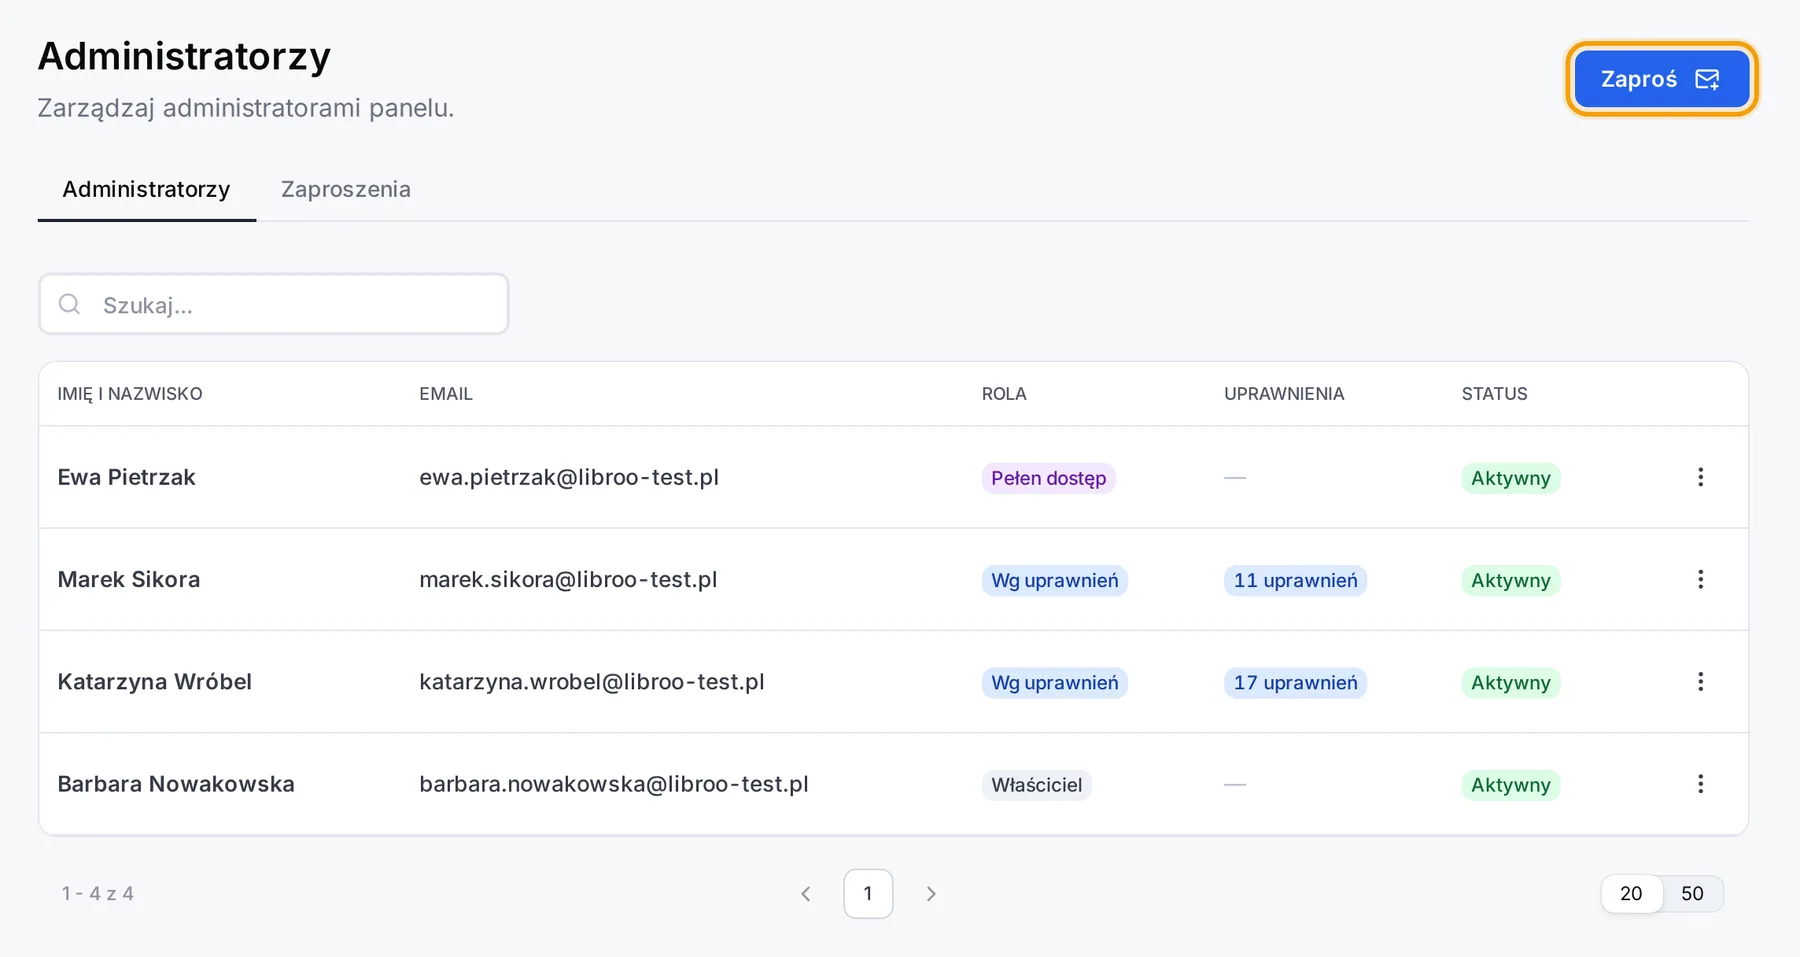Switch to the Zaproszenia tab
This screenshot has width=1800, height=957.
346,189
